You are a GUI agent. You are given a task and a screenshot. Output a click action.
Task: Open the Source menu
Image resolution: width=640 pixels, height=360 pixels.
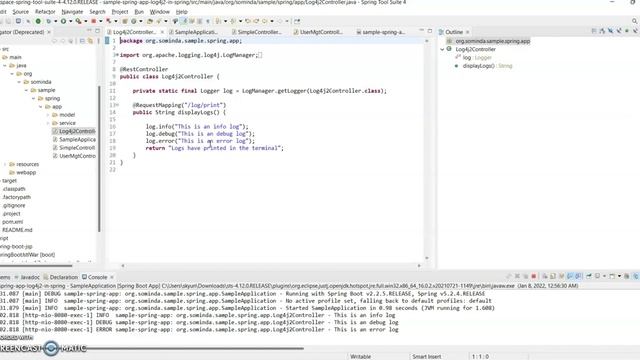click(x=20, y=12)
